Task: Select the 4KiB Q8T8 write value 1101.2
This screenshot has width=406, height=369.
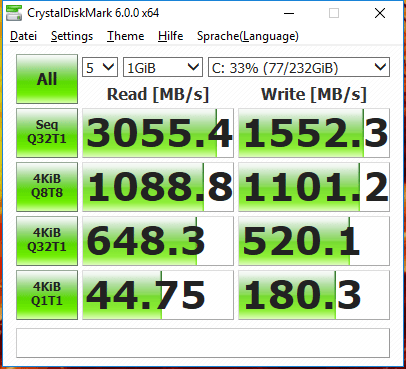Action: 314,187
